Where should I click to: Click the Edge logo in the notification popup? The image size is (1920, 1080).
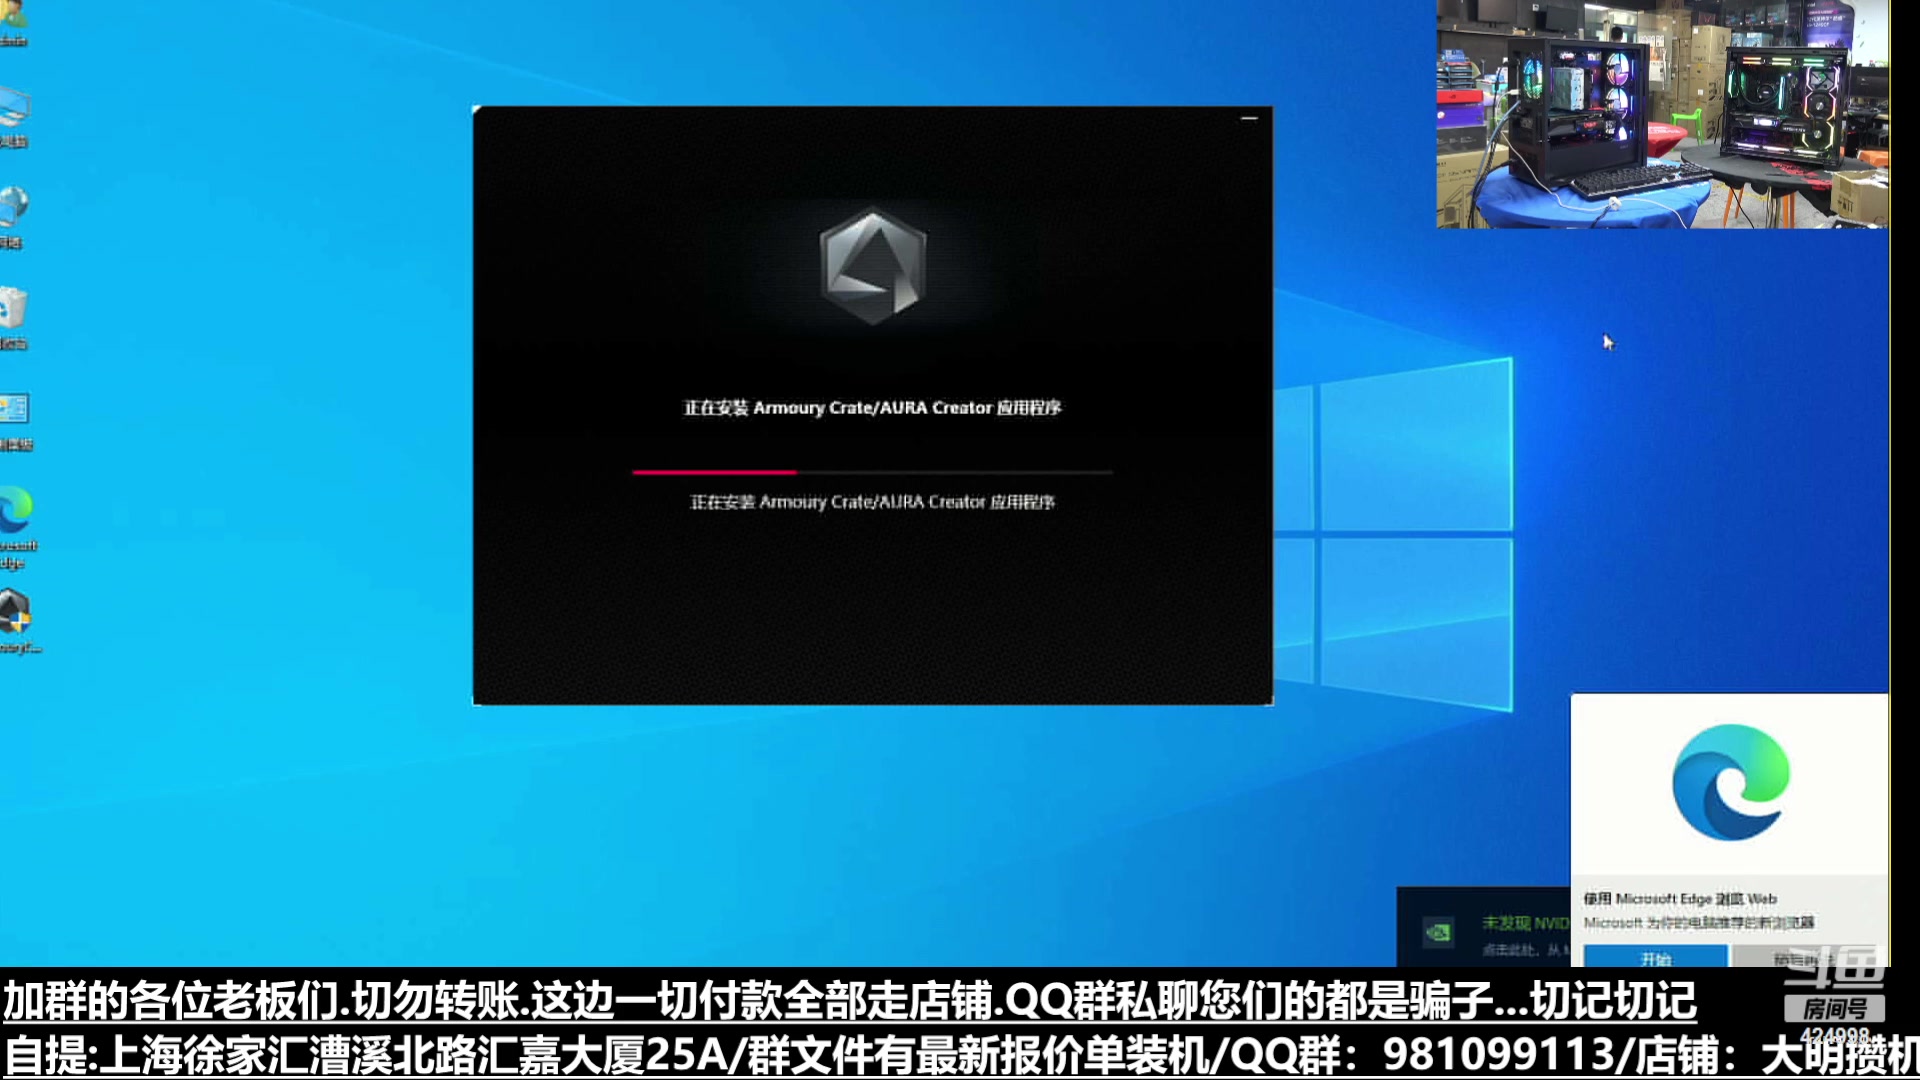1730,782
